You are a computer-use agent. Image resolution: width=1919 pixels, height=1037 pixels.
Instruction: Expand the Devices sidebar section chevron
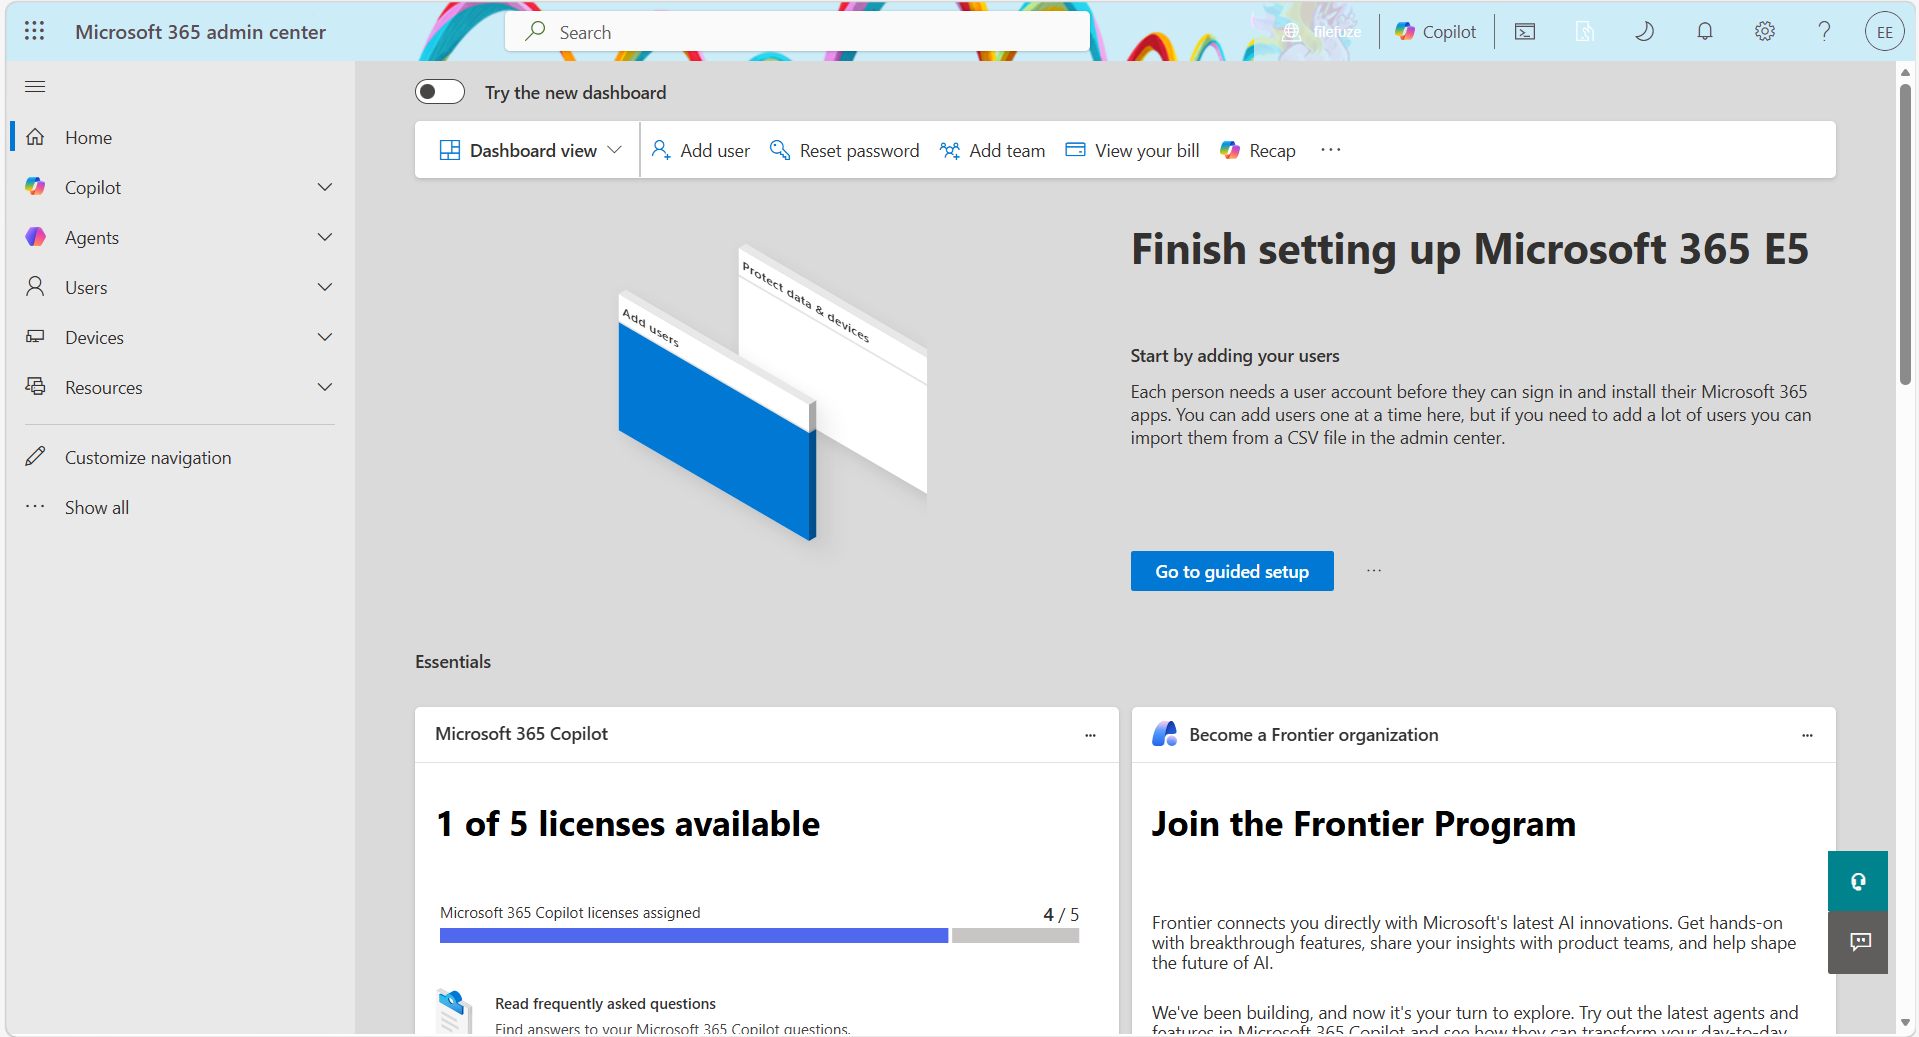325,337
